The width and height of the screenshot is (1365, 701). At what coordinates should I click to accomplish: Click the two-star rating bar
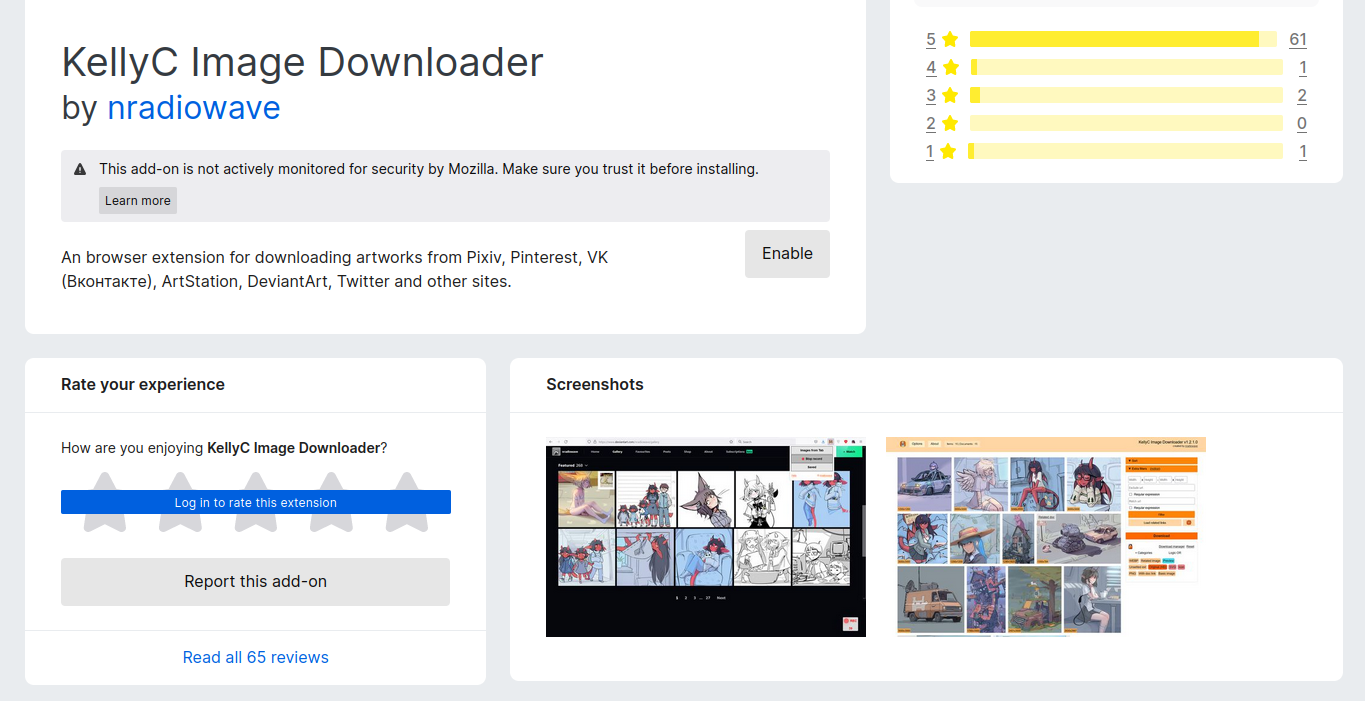click(x=1126, y=123)
